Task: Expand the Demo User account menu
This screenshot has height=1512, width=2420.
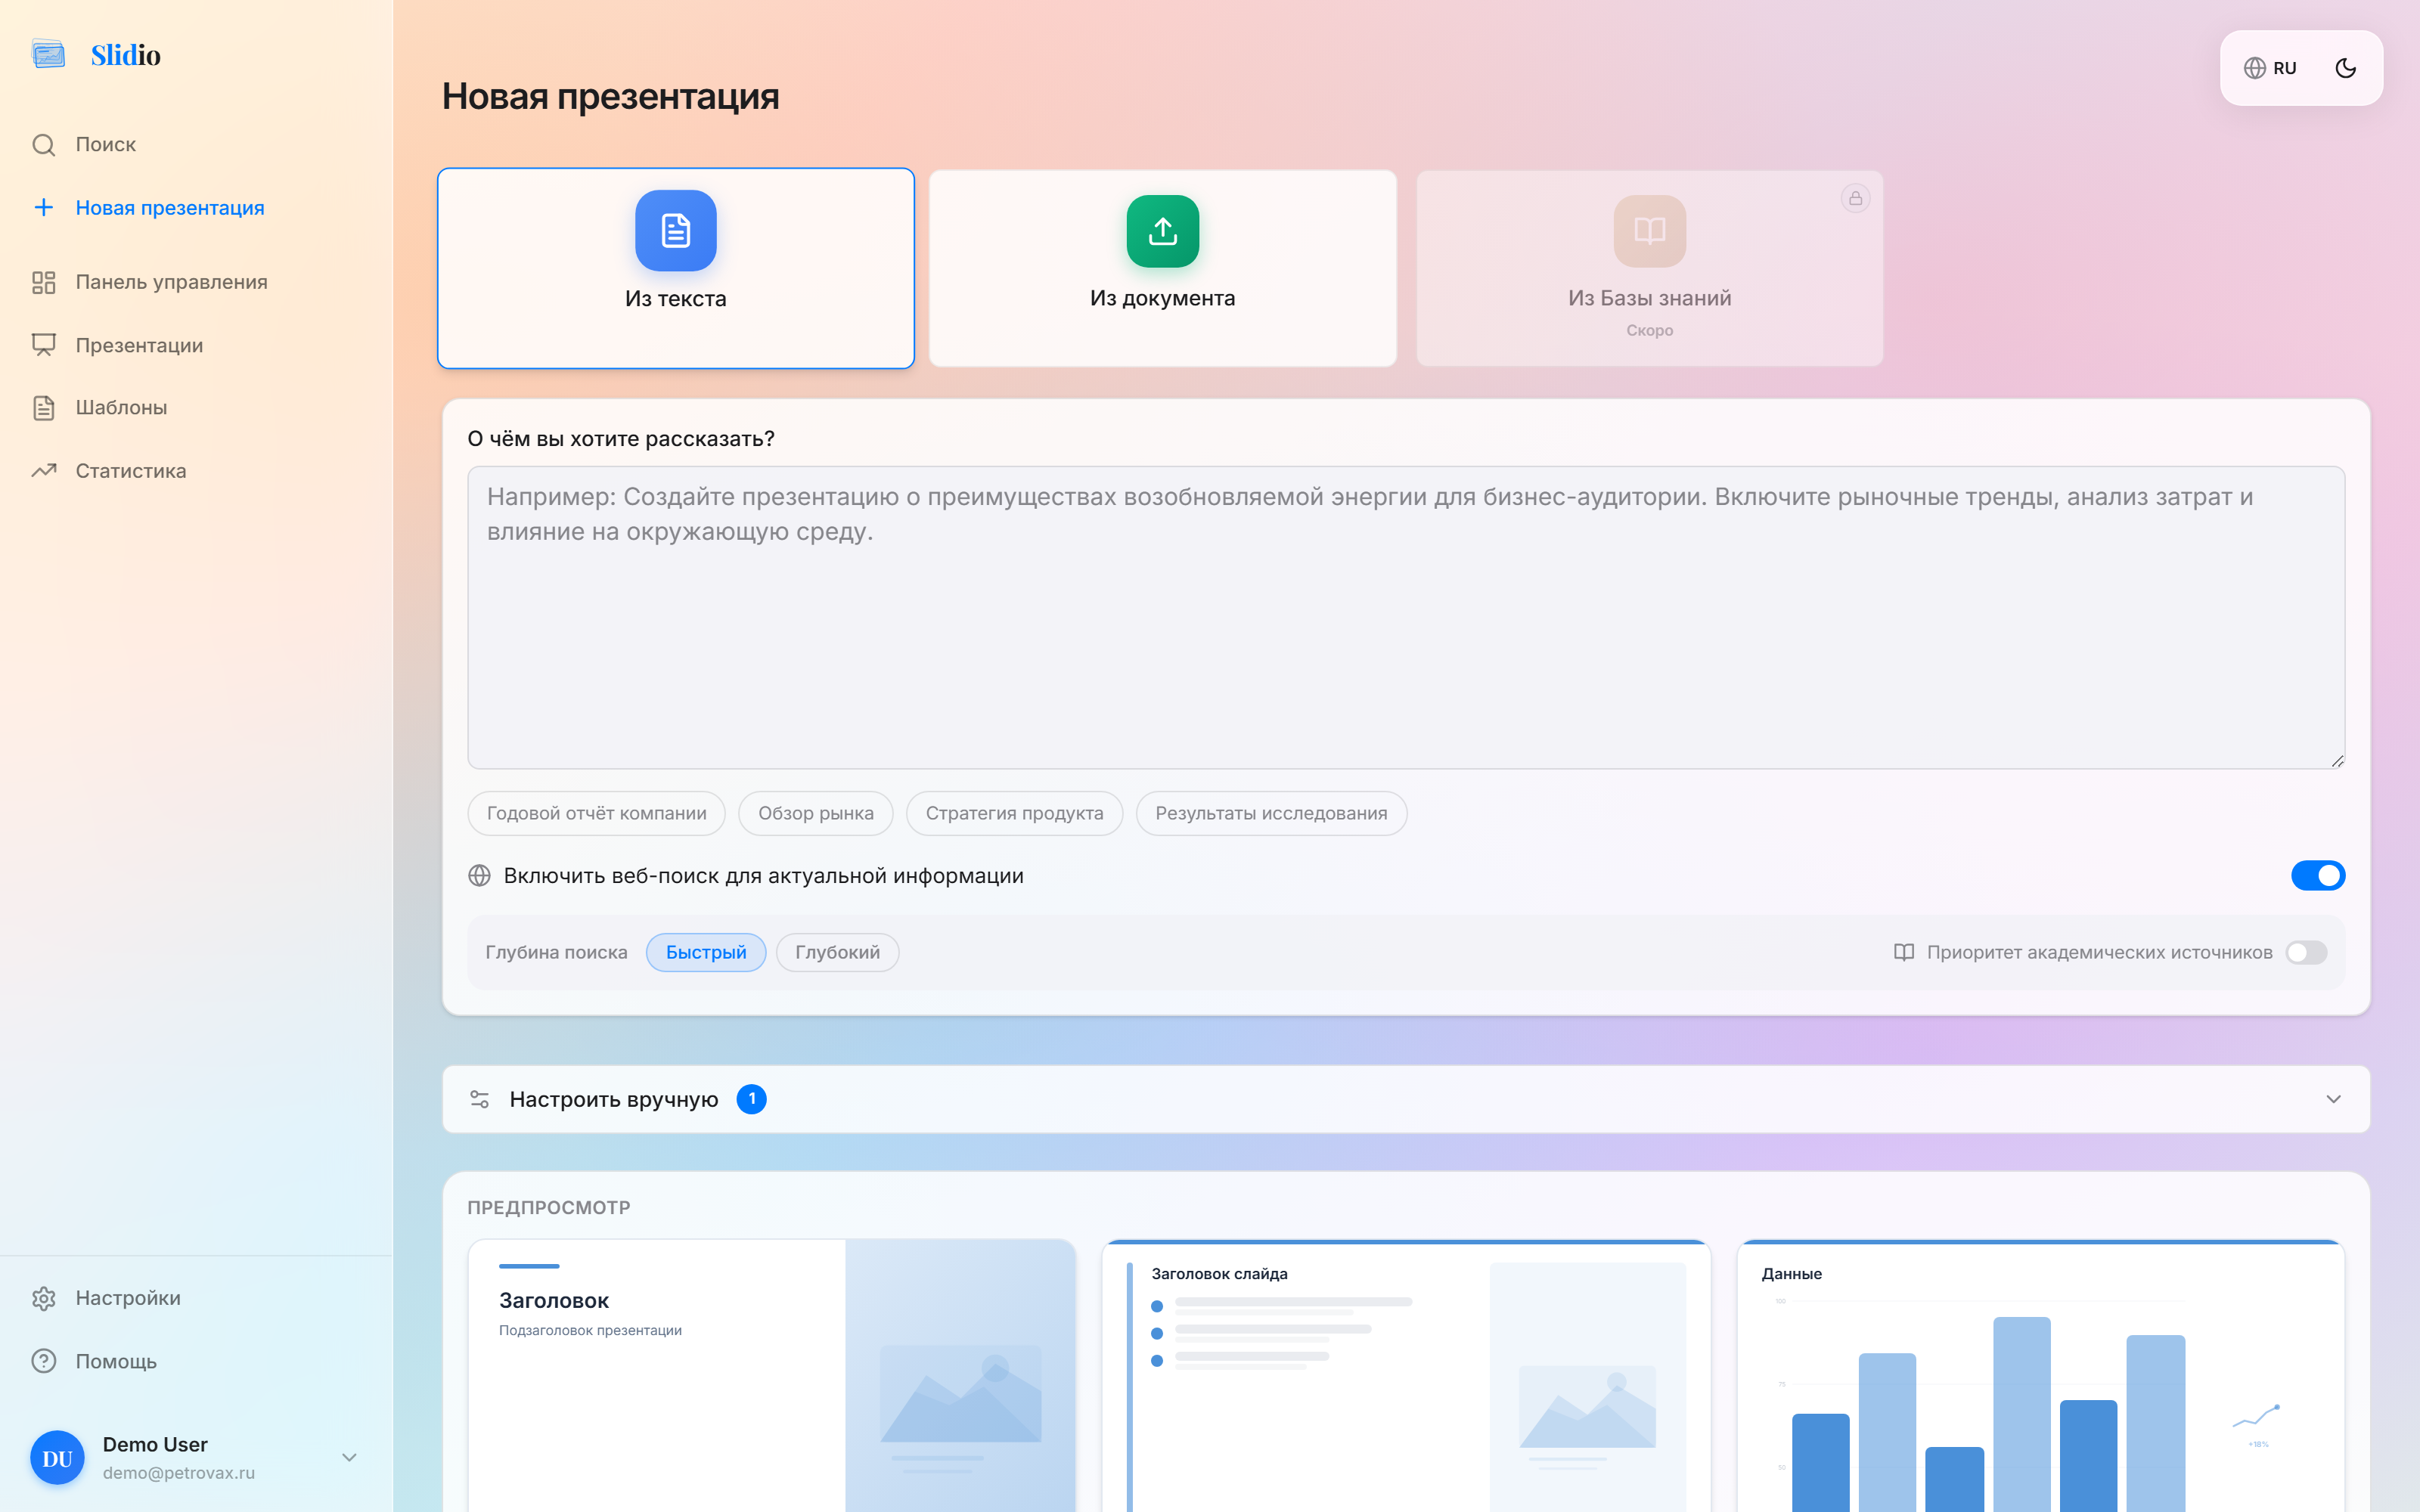Action: click(x=349, y=1457)
